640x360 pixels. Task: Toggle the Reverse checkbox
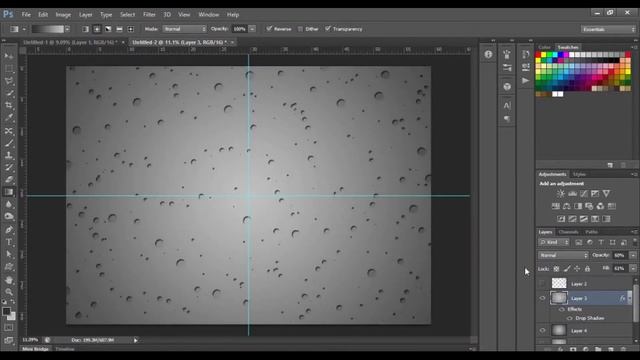[269, 29]
